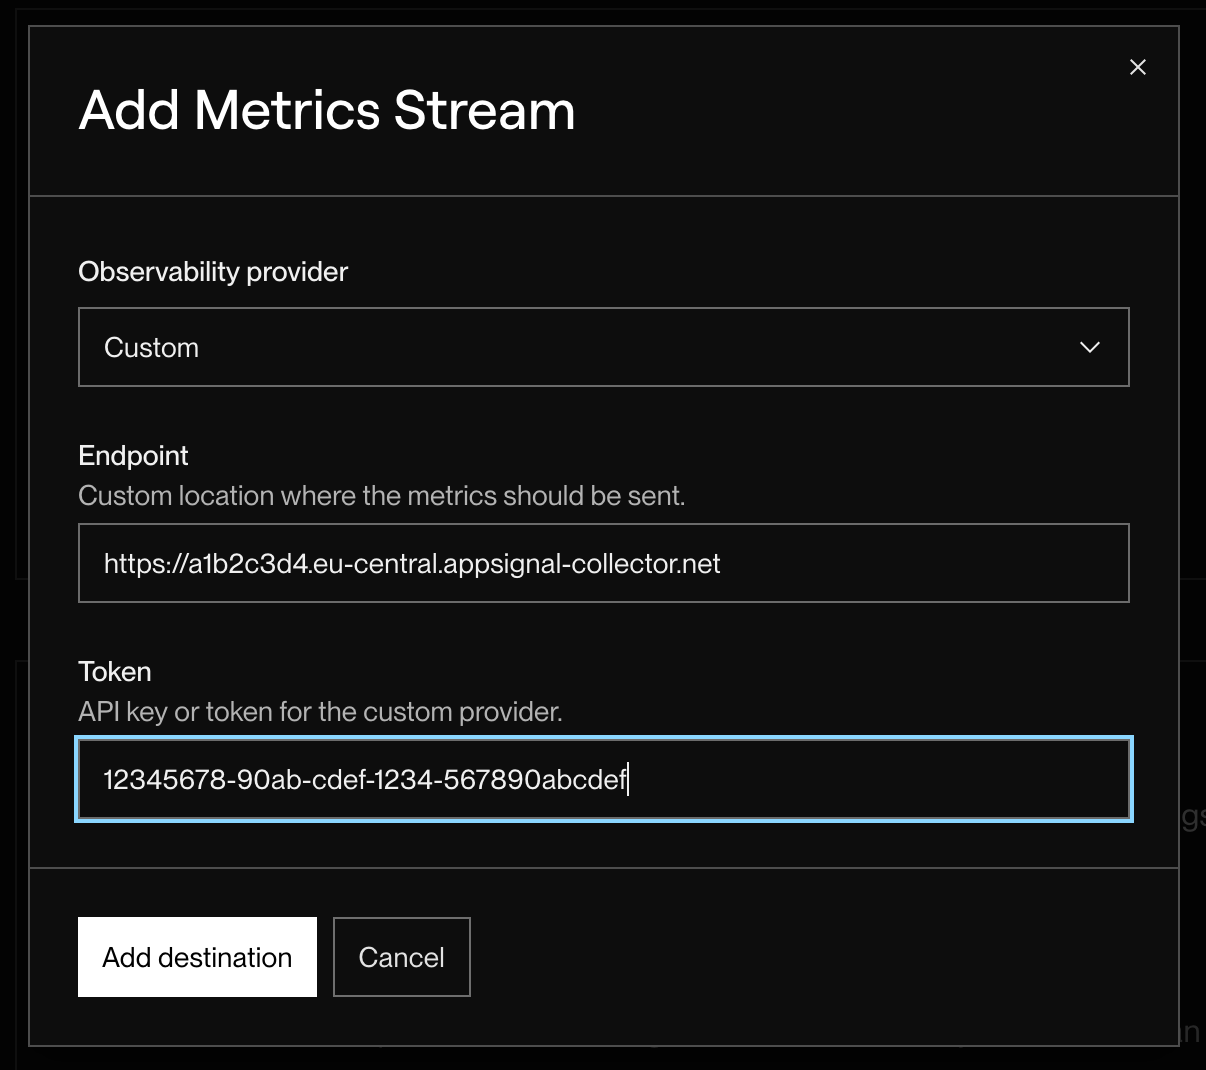Click the Observability provider label
1206x1070 pixels.
point(213,272)
